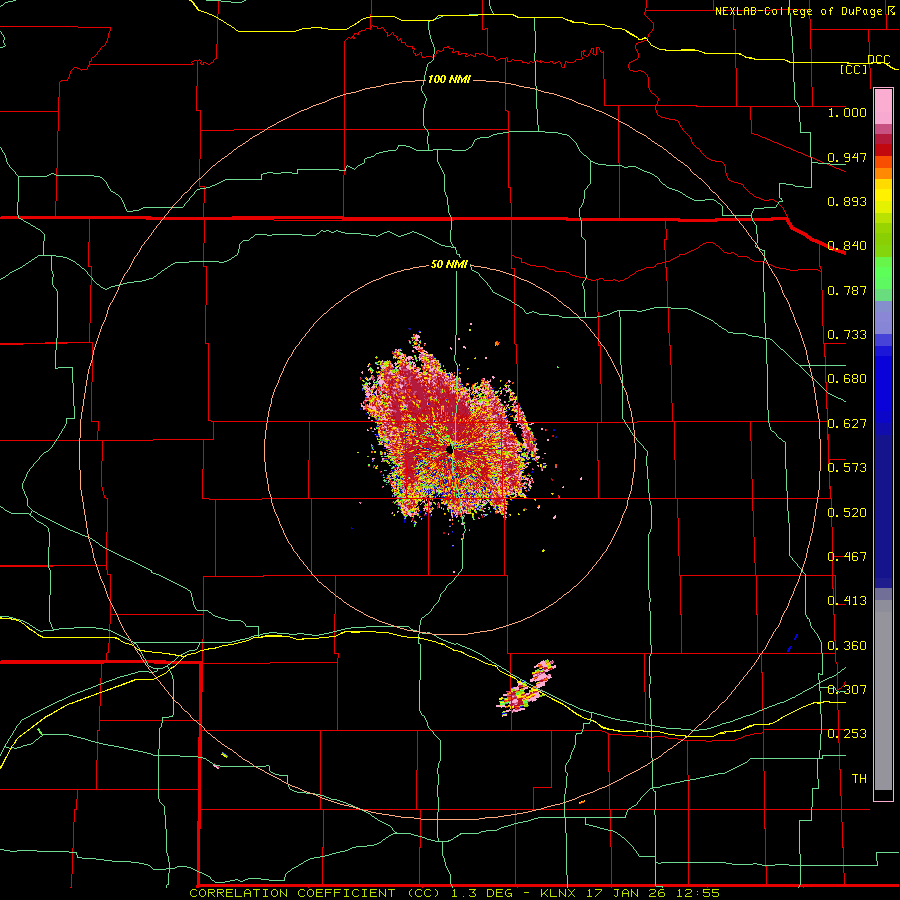Select the 0.787 legend value
900x900 pixels.
pyautogui.click(x=847, y=290)
